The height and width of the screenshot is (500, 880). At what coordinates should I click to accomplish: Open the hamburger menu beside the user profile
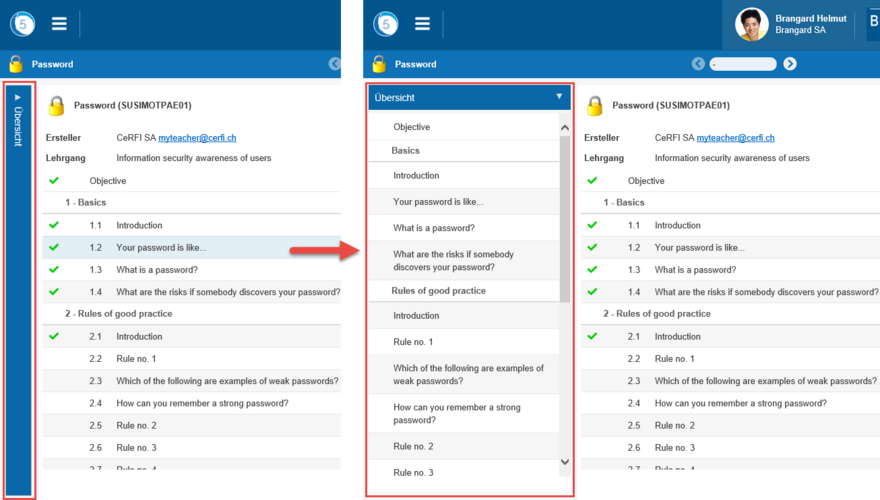click(x=423, y=24)
